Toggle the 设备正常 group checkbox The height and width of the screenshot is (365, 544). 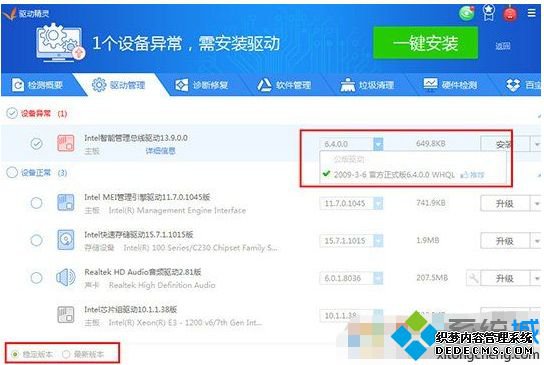coord(12,172)
